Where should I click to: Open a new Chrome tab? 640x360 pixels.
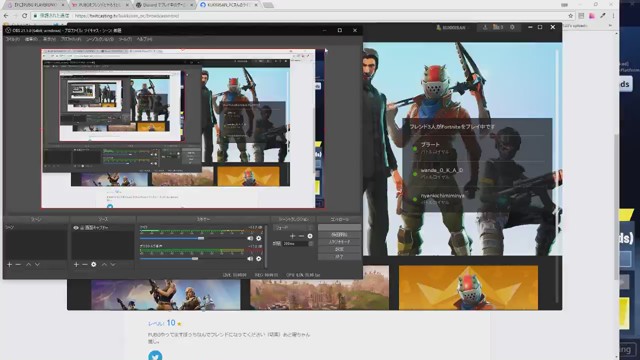tap(268, 5)
